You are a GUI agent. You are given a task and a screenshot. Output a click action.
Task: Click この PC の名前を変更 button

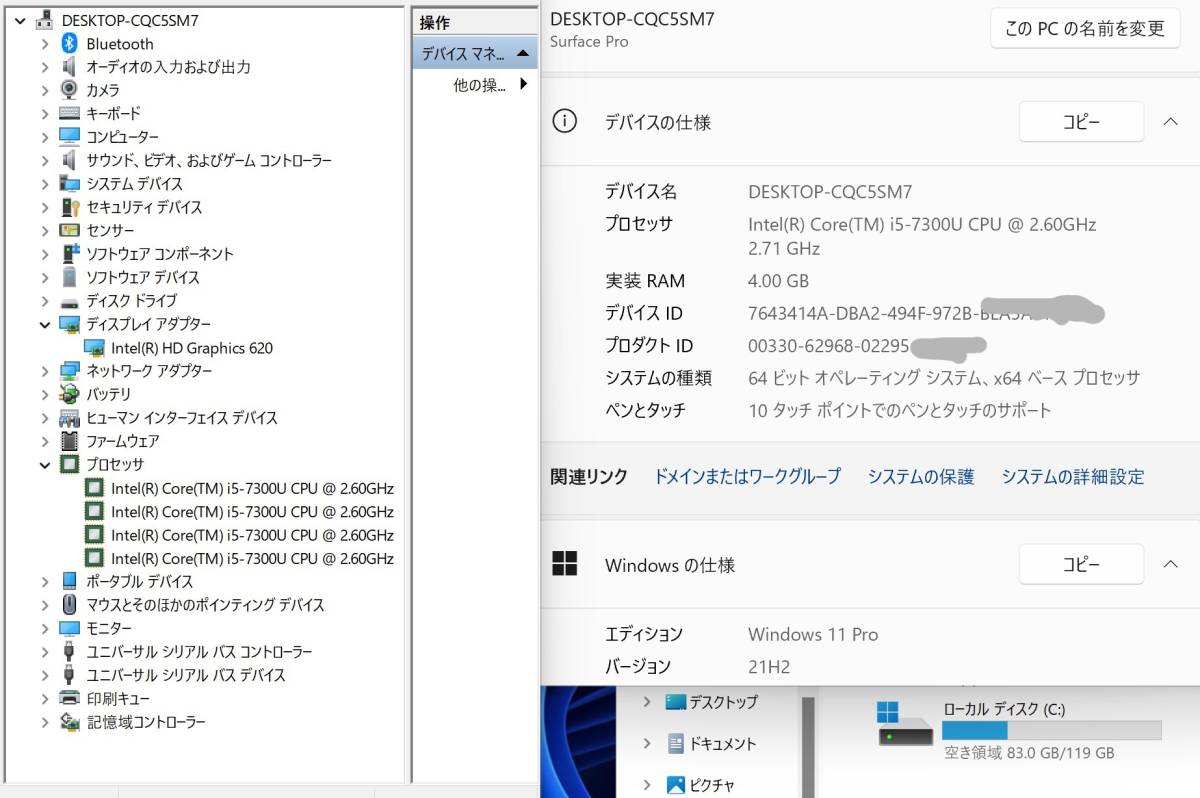tap(1084, 29)
